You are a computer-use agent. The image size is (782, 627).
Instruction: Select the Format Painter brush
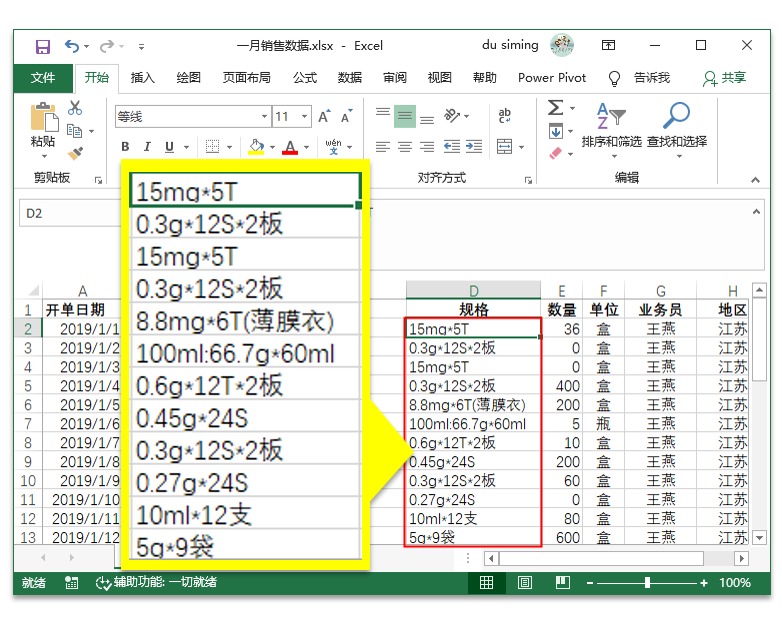coord(75,153)
